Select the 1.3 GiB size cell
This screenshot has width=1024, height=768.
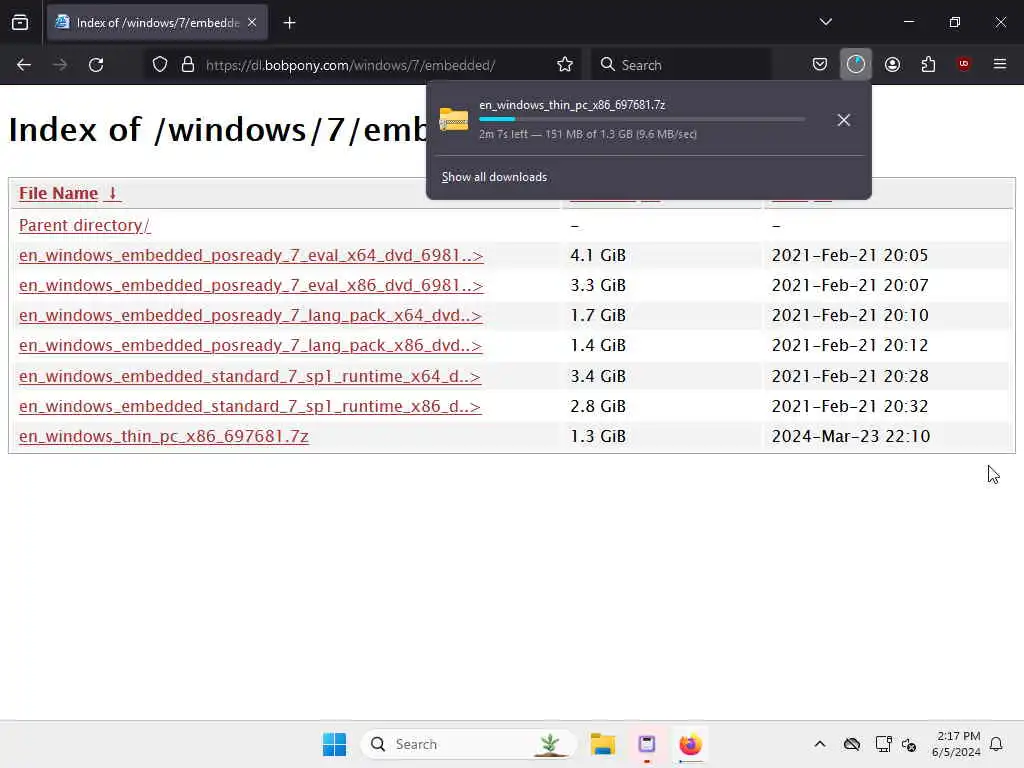[x=598, y=436]
